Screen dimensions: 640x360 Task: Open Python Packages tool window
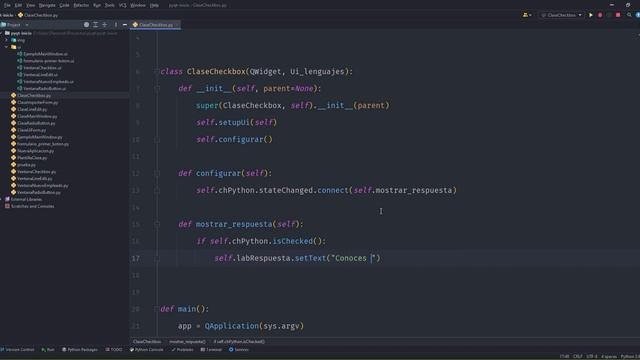80,350
